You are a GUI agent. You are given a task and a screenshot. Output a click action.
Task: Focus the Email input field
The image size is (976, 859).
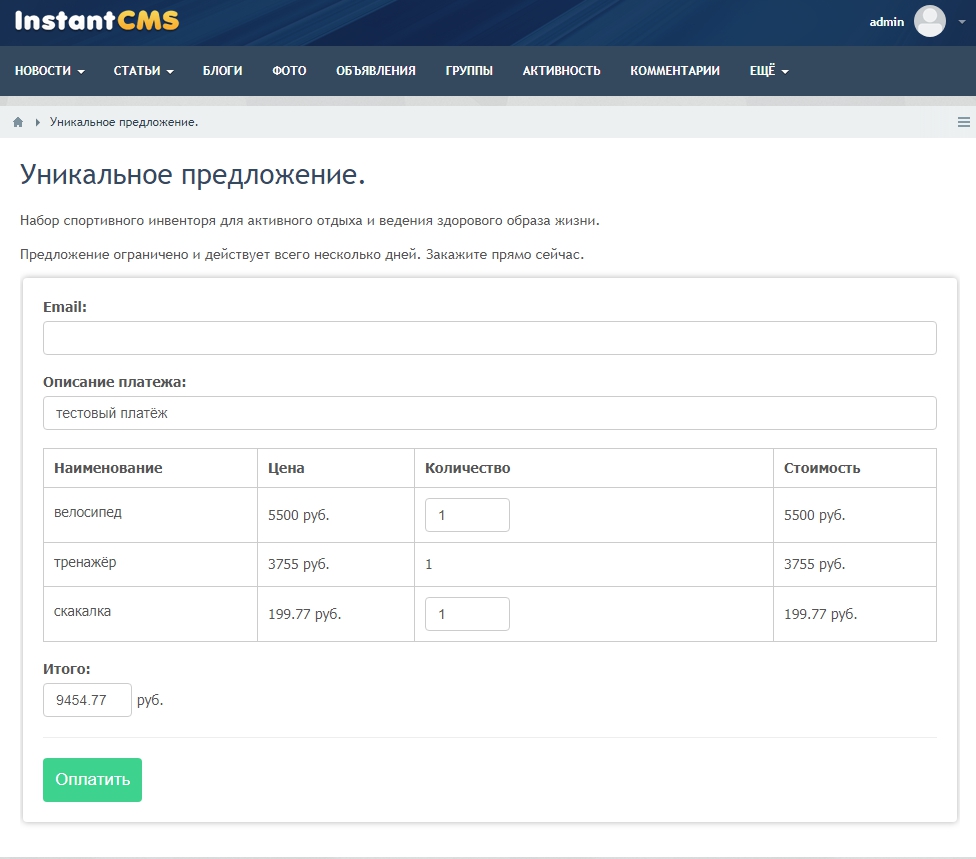(x=489, y=338)
